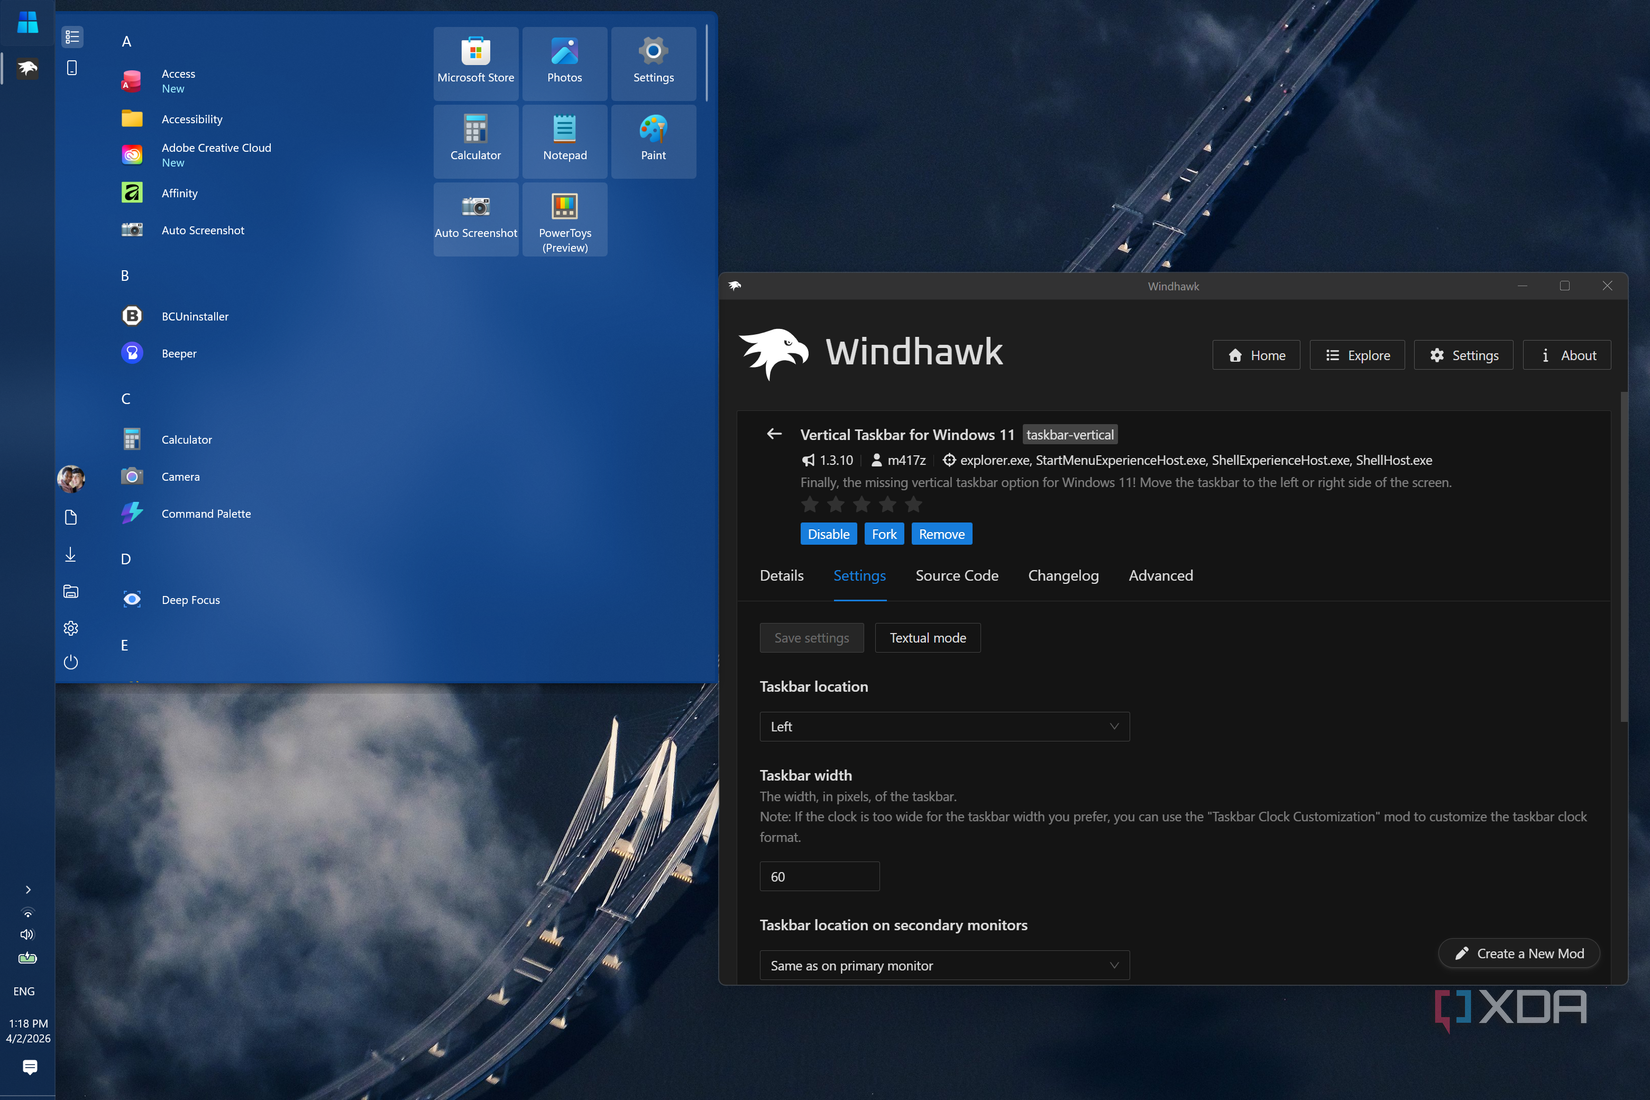Open the Changelog tab

pyautogui.click(x=1063, y=576)
